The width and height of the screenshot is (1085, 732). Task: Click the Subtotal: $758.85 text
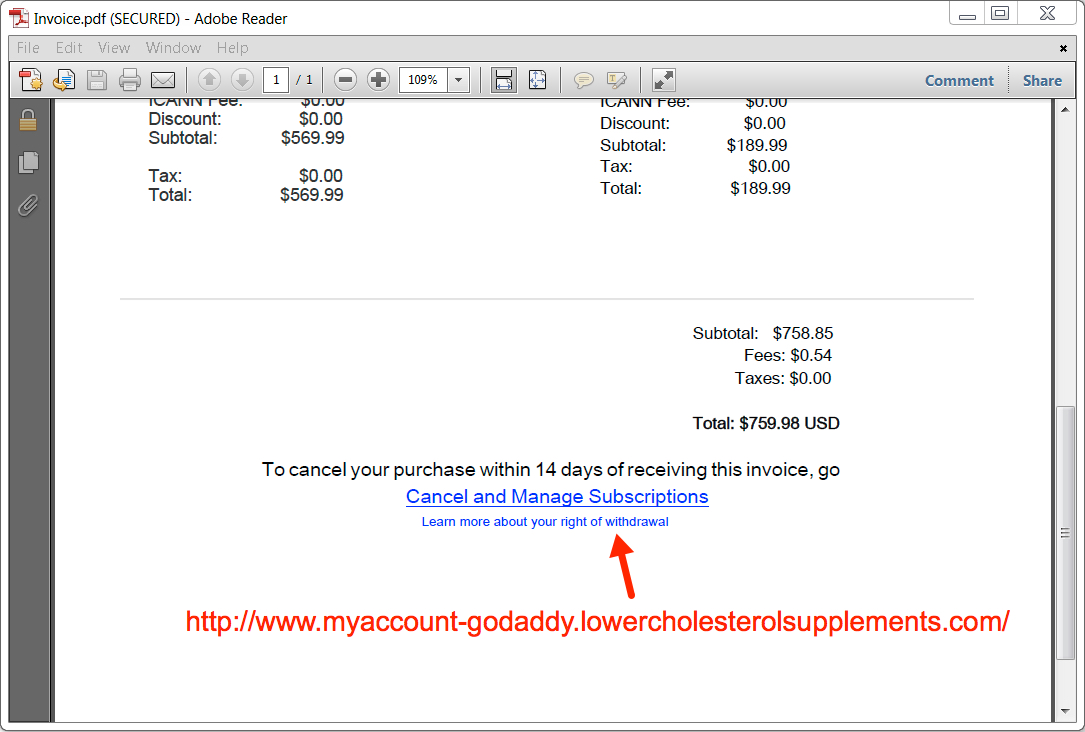(763, 333)
